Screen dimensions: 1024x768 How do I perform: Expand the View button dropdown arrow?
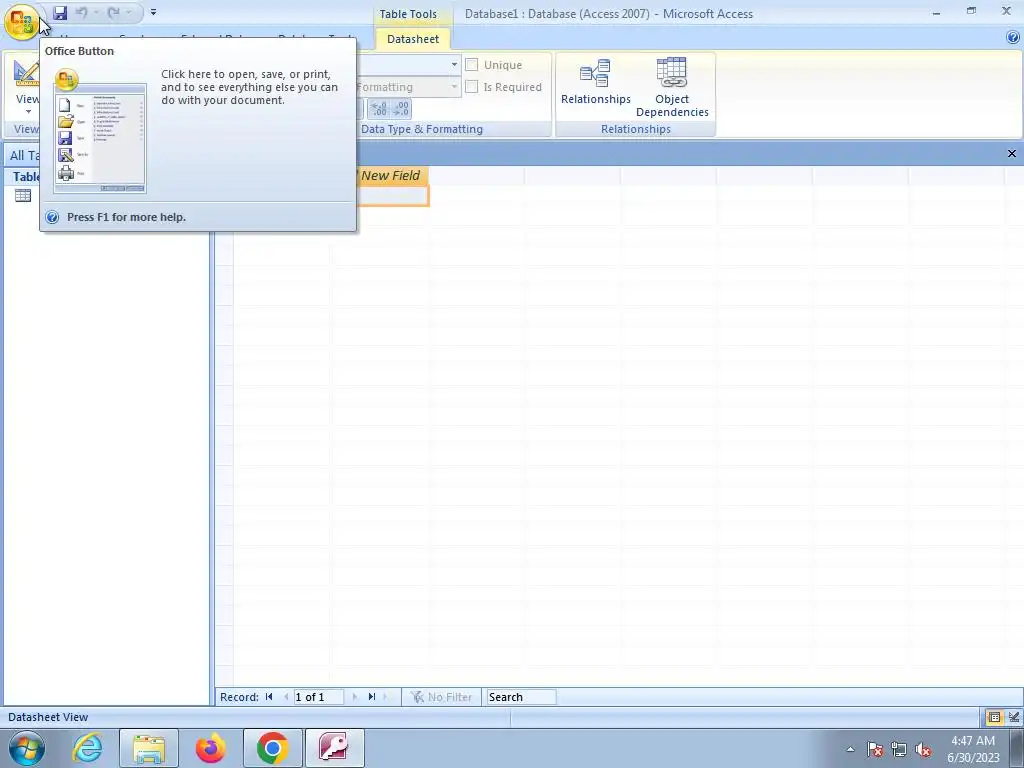pos(28,112)
